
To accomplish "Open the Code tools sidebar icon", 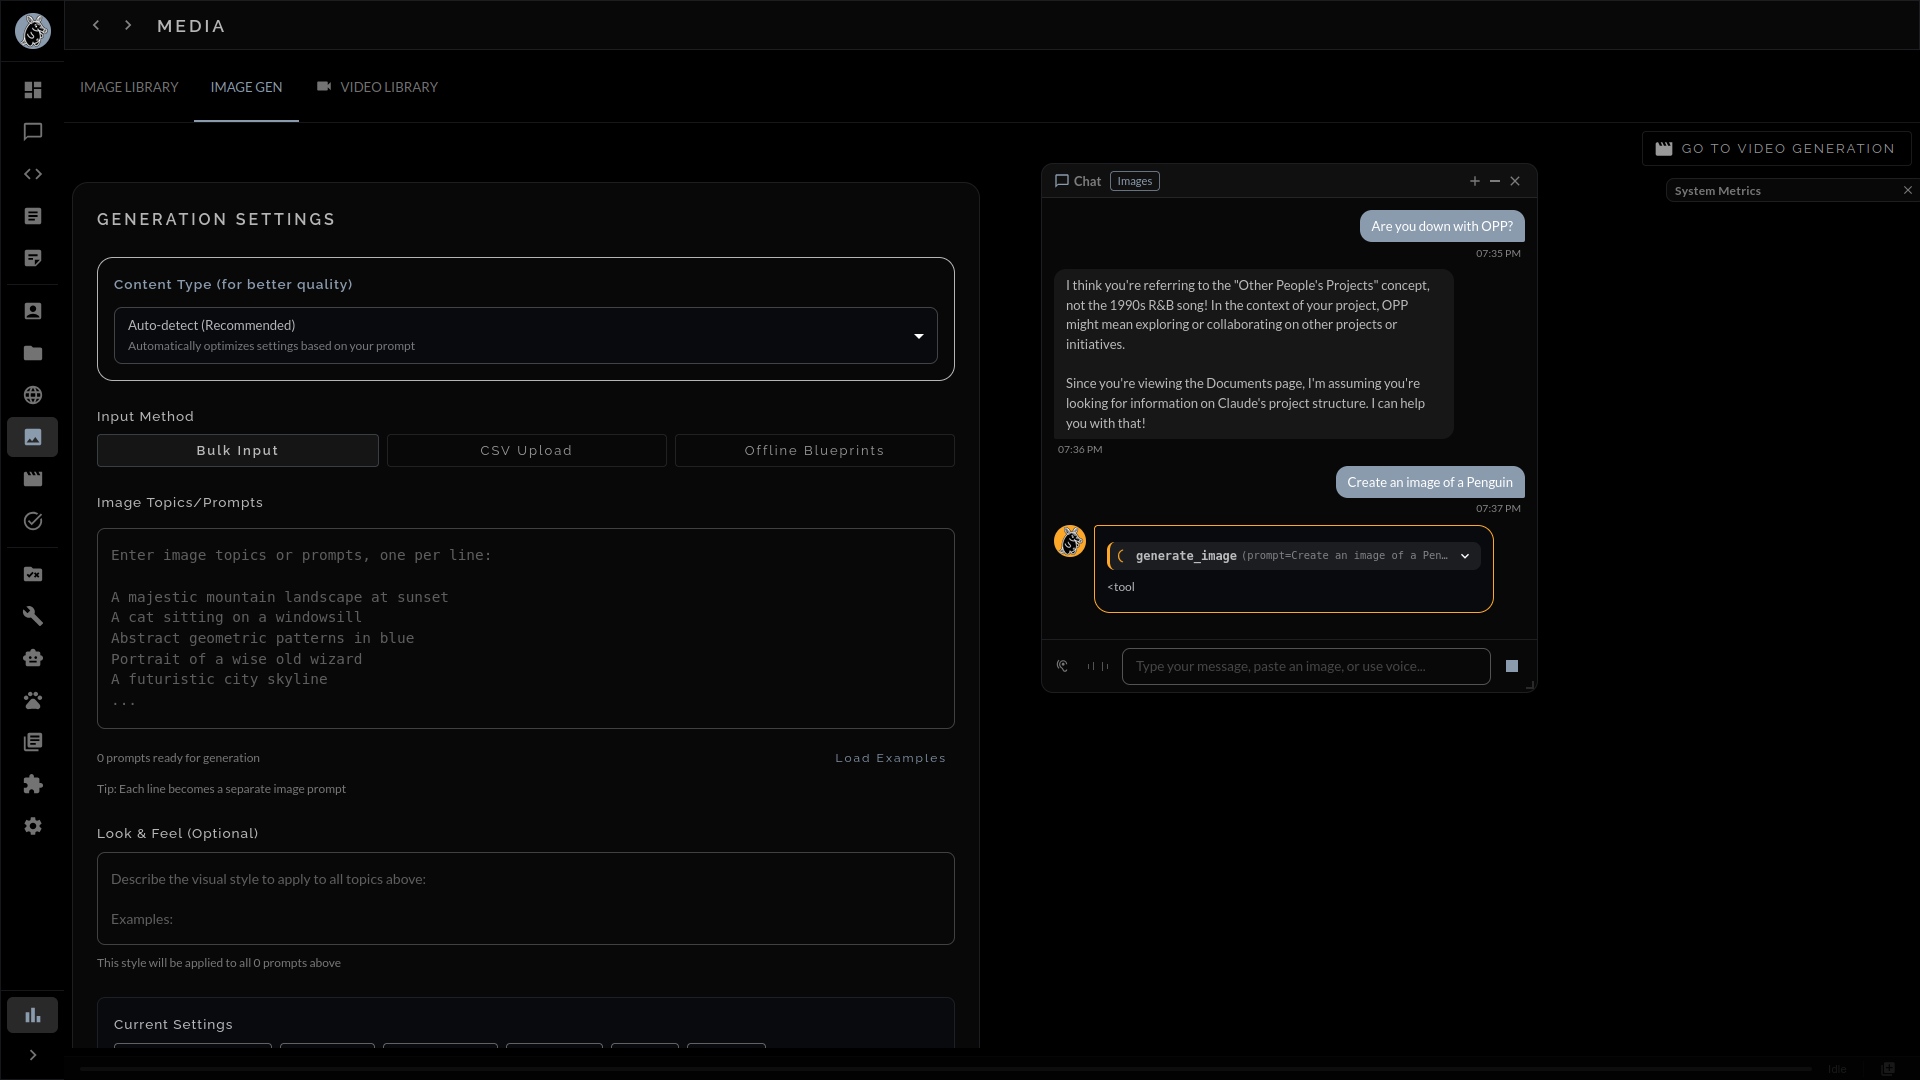I will [32, 174].
